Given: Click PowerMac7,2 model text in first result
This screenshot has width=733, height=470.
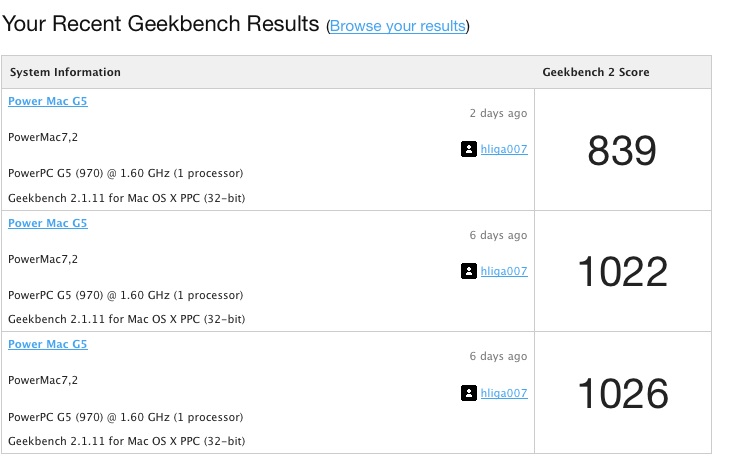Looking at the screenshot, I should point(43,137).
